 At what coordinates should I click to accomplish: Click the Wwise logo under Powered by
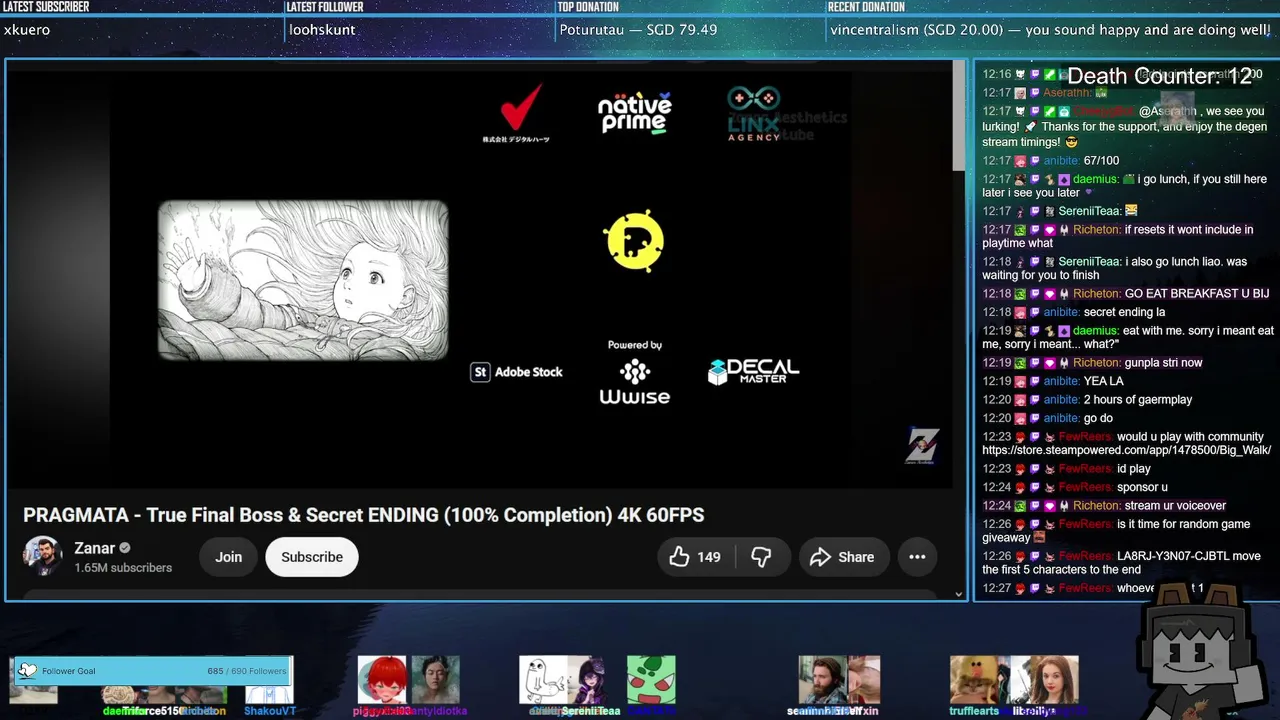coord(635,383)
